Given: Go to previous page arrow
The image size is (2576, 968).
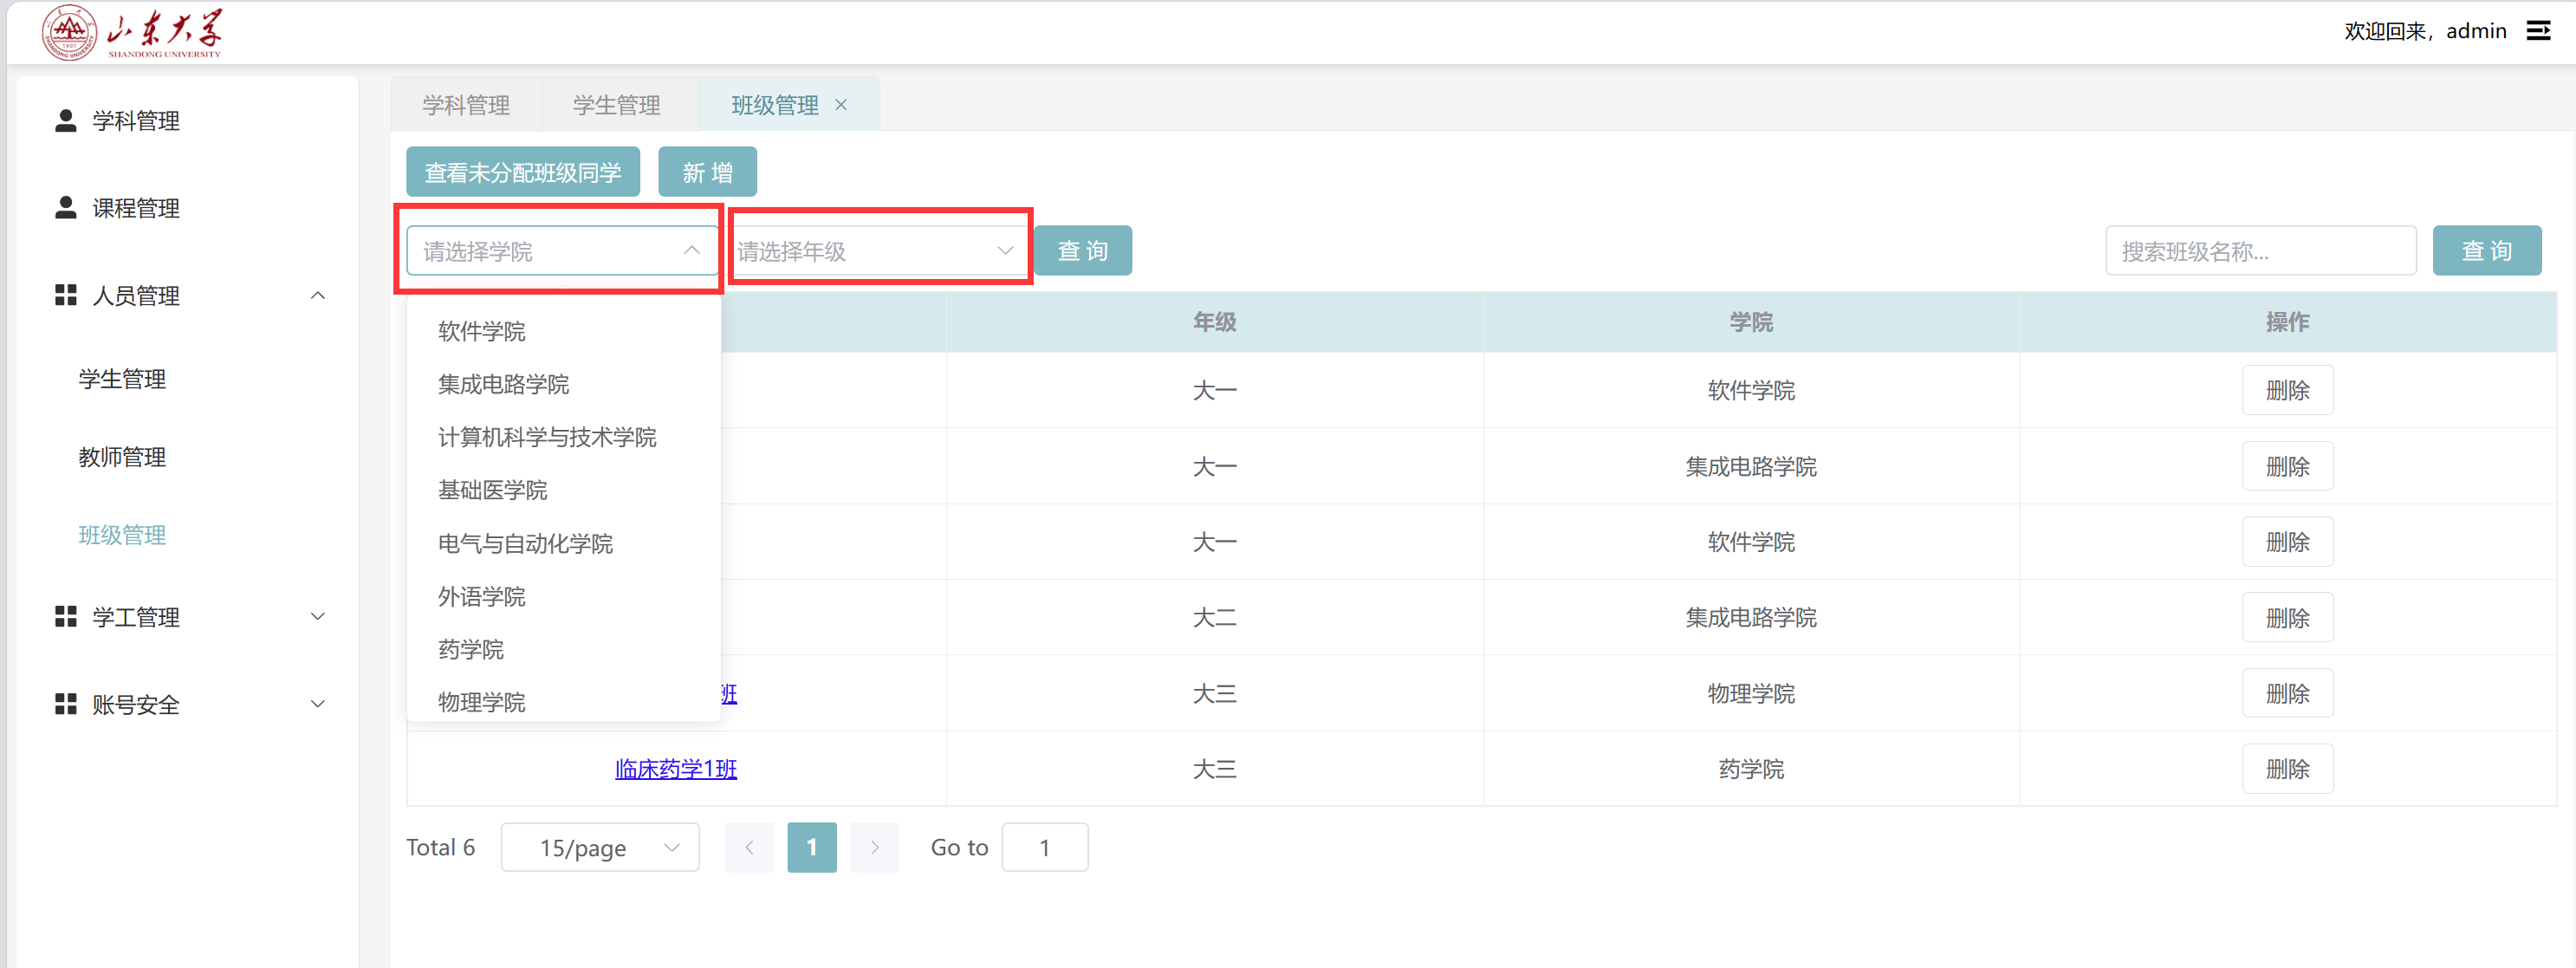Looking at the screenshot, I should click(750, 847).
